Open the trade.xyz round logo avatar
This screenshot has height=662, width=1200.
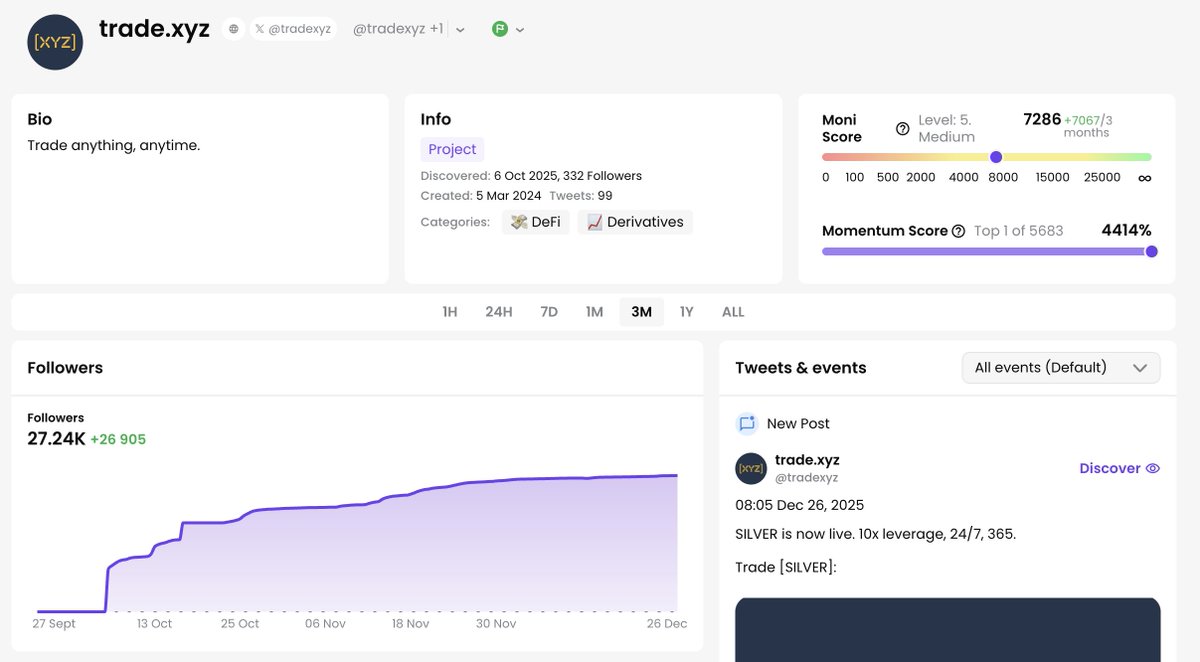point(55,42)
